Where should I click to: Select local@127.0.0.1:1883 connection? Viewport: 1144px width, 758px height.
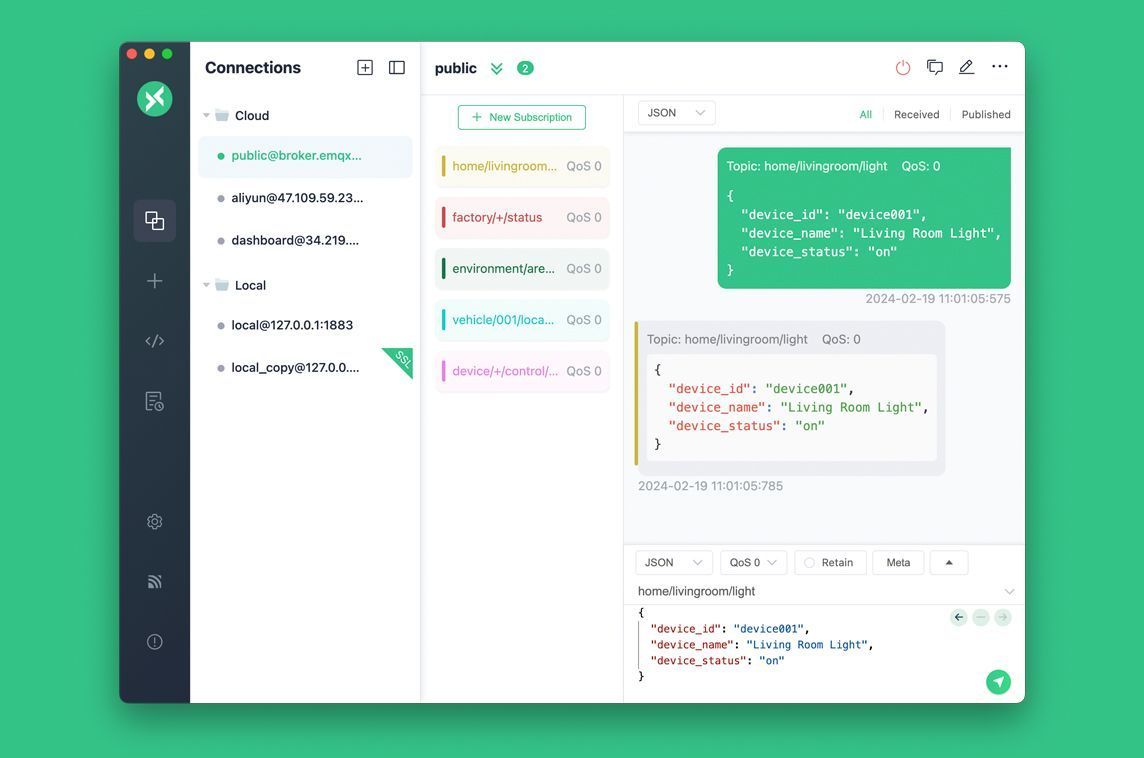(x=305, y=325)
